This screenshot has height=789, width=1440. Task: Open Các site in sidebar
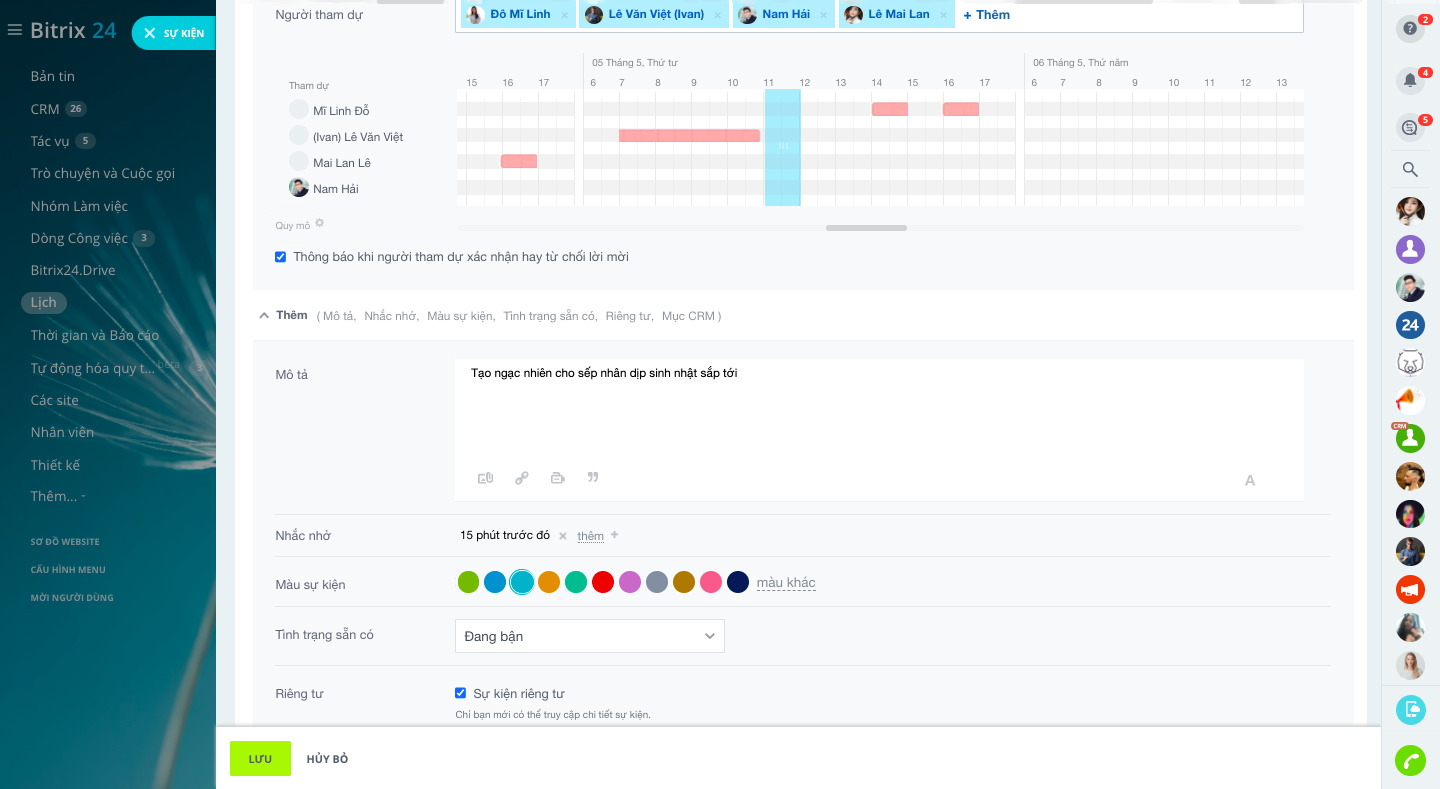(54, 400)
